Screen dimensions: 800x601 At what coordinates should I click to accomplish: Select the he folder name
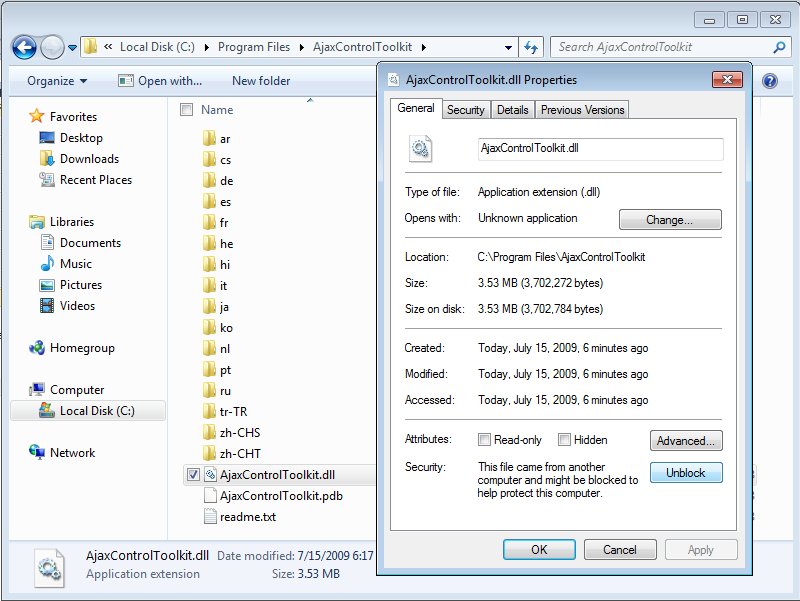(x=227, y=243)
